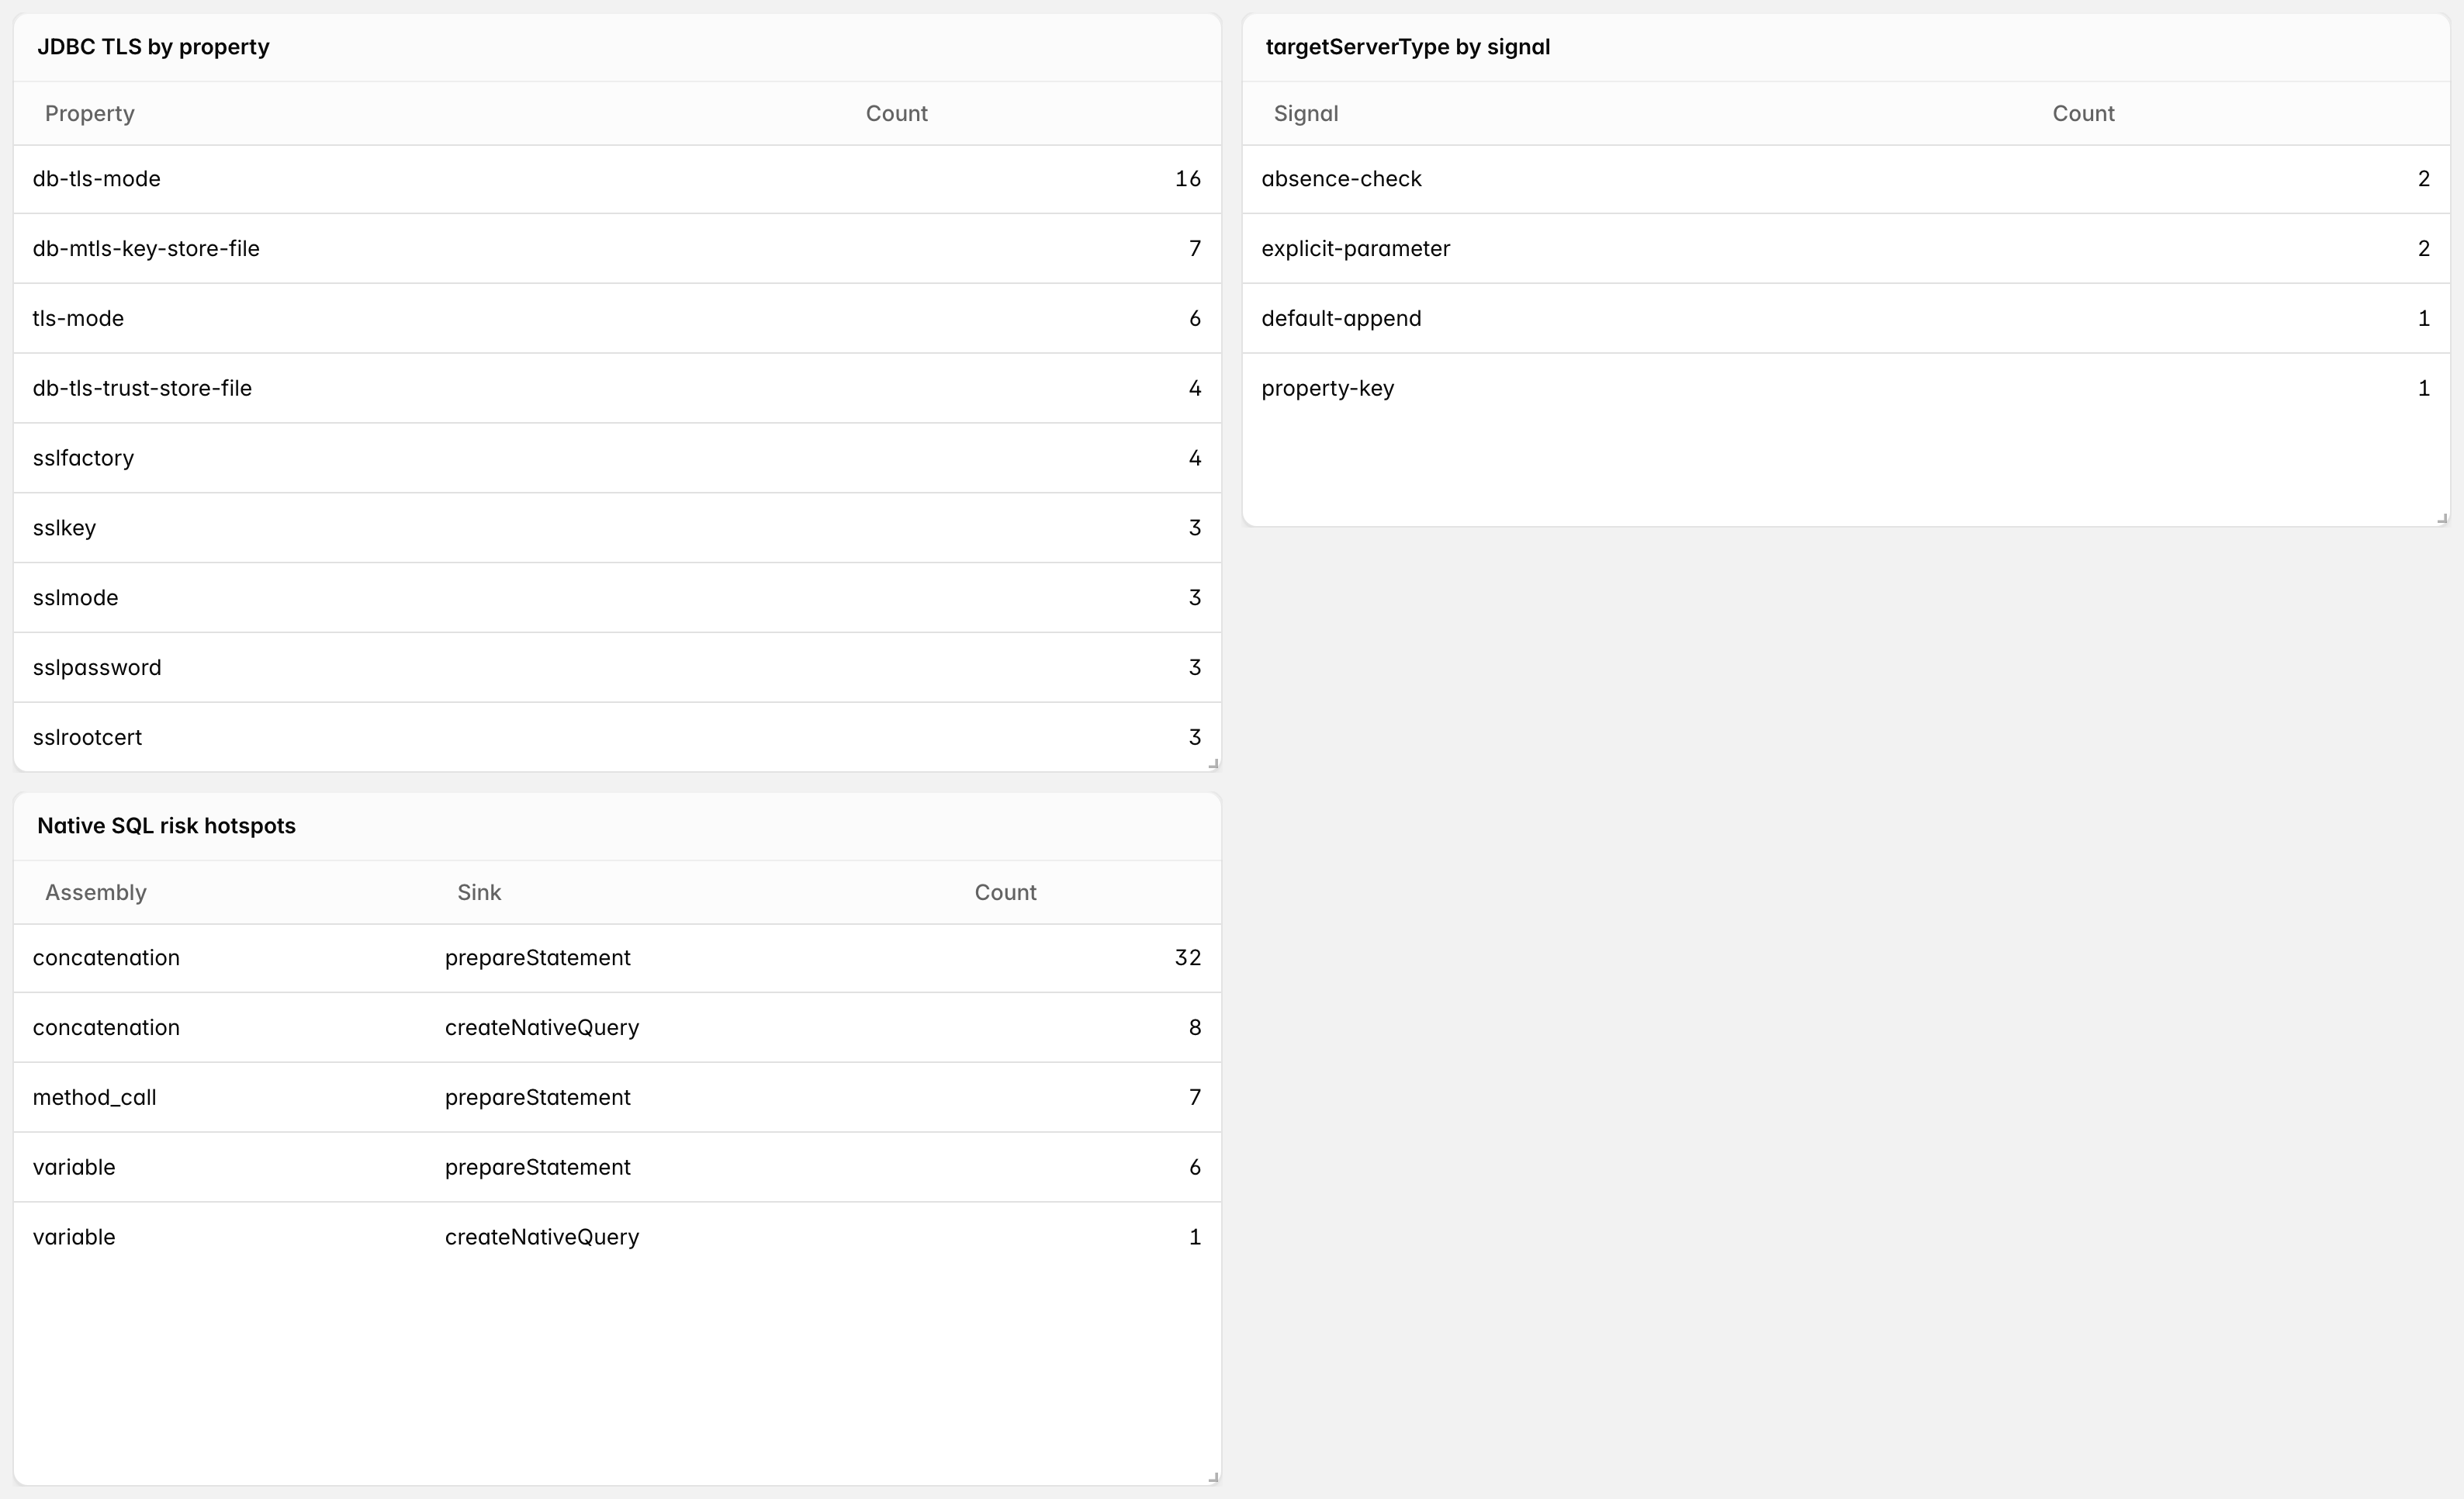
Task: Click concatenation in the count 32 row
Action: (106, 958)
